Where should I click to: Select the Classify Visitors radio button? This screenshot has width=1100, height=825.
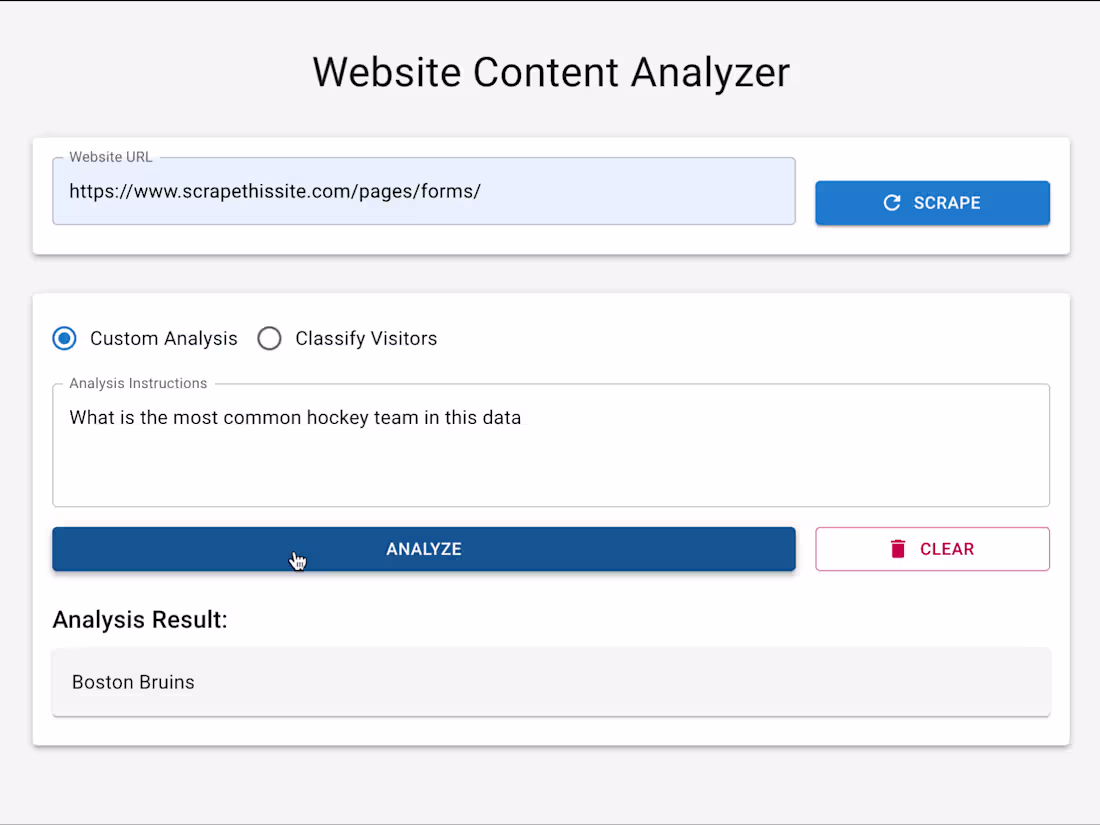coord(269,338)
